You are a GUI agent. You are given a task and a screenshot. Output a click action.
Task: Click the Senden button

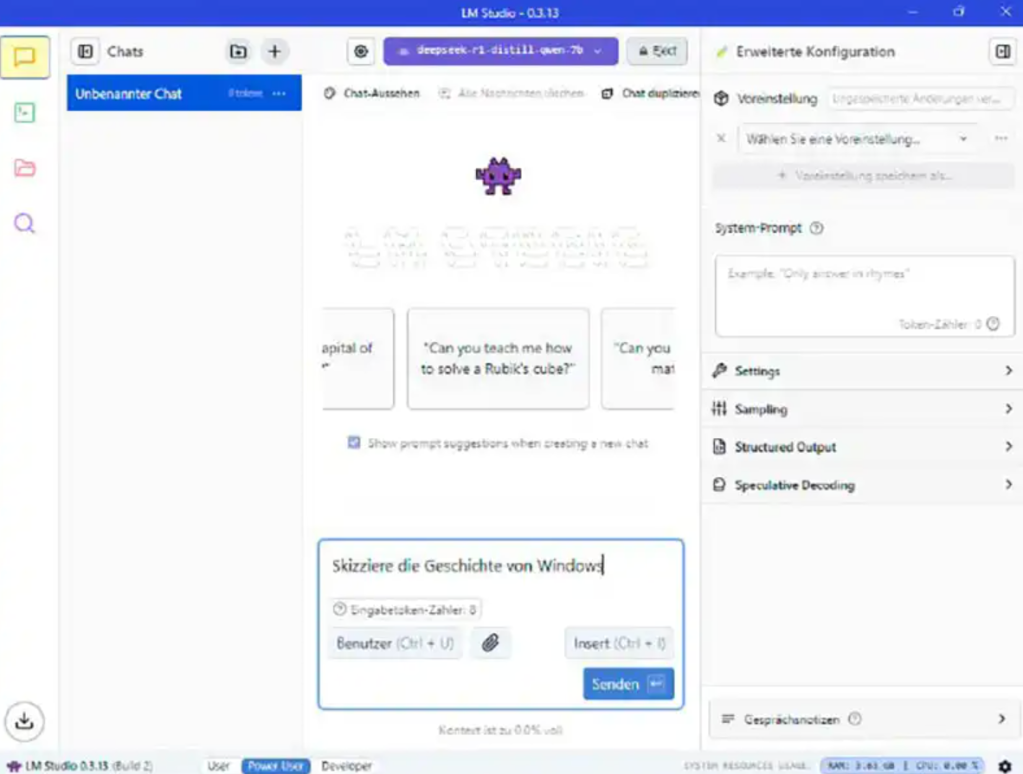click(x=628, y=684)
